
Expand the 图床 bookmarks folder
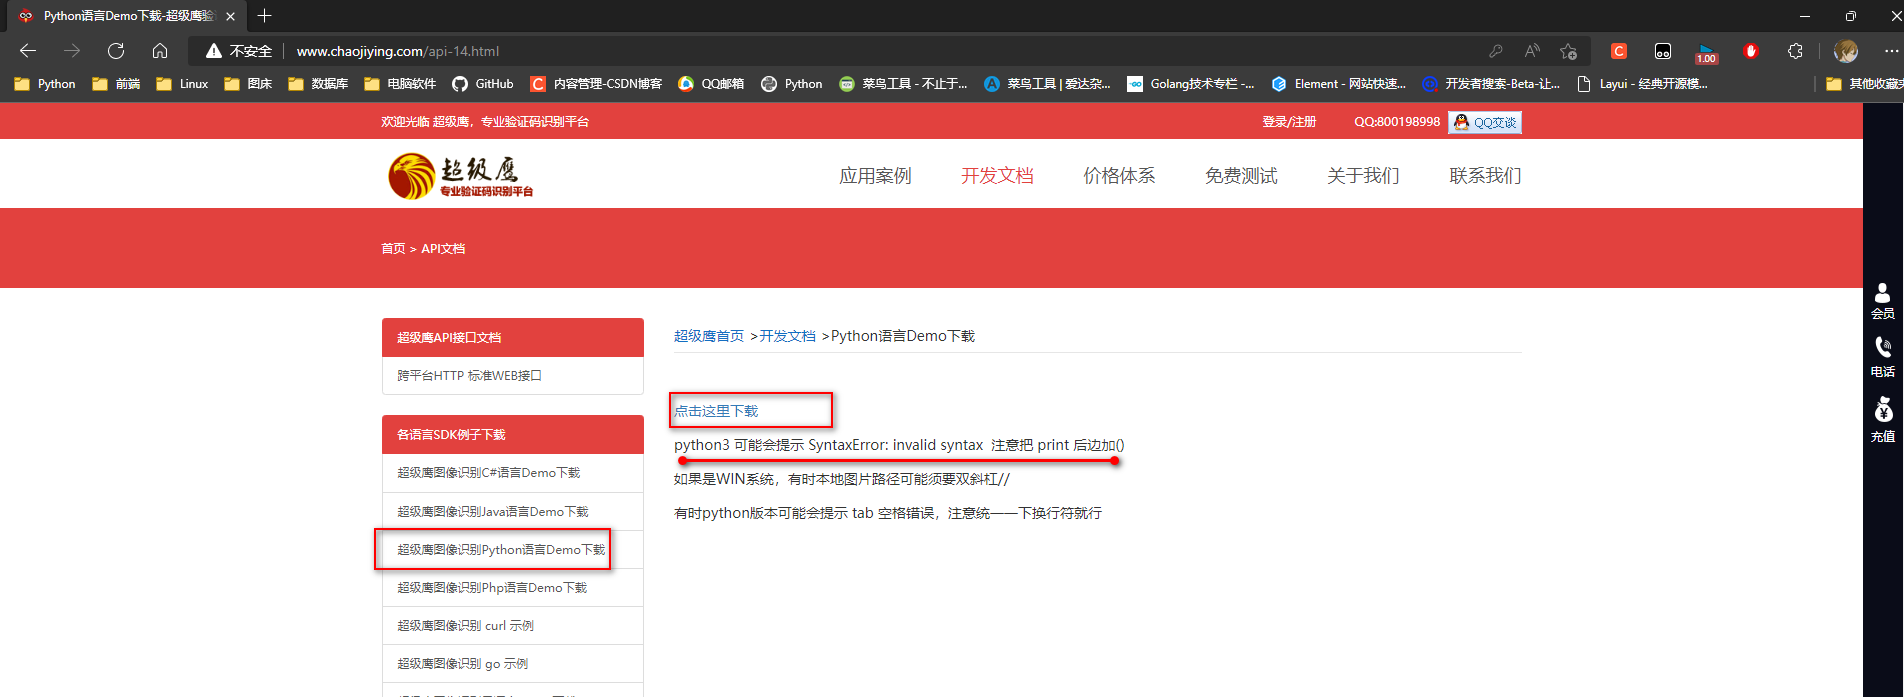pyautogui.click(x=248, y=84)
